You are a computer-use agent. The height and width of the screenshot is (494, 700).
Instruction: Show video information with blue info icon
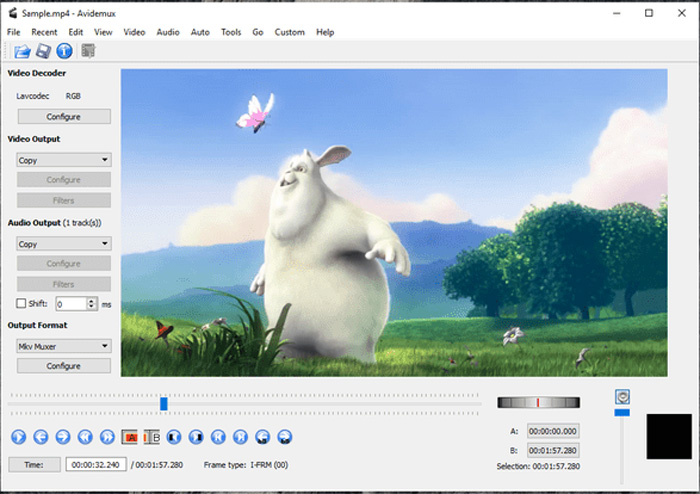coord(64,51)
